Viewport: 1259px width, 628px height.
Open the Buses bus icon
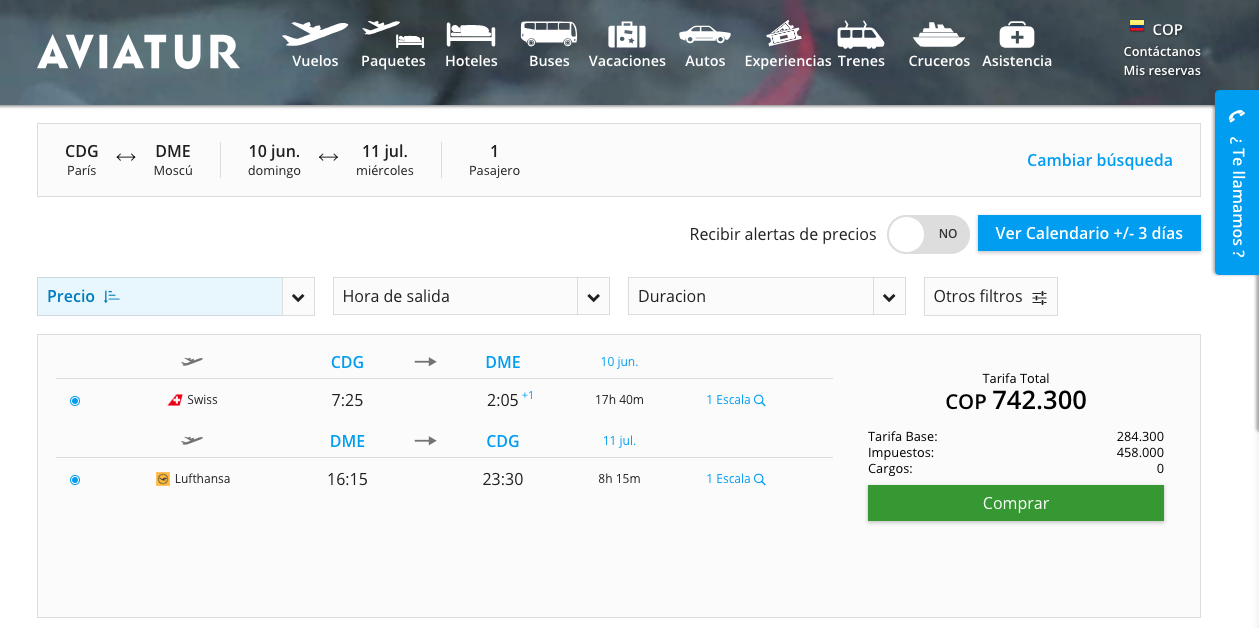[549, 34]
